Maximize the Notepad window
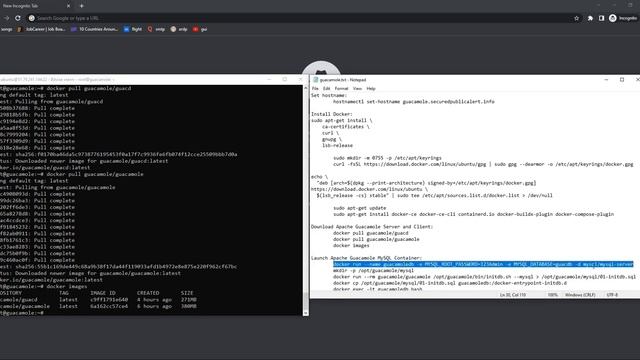This screenshot has height=360, width=640. point(622,80)
